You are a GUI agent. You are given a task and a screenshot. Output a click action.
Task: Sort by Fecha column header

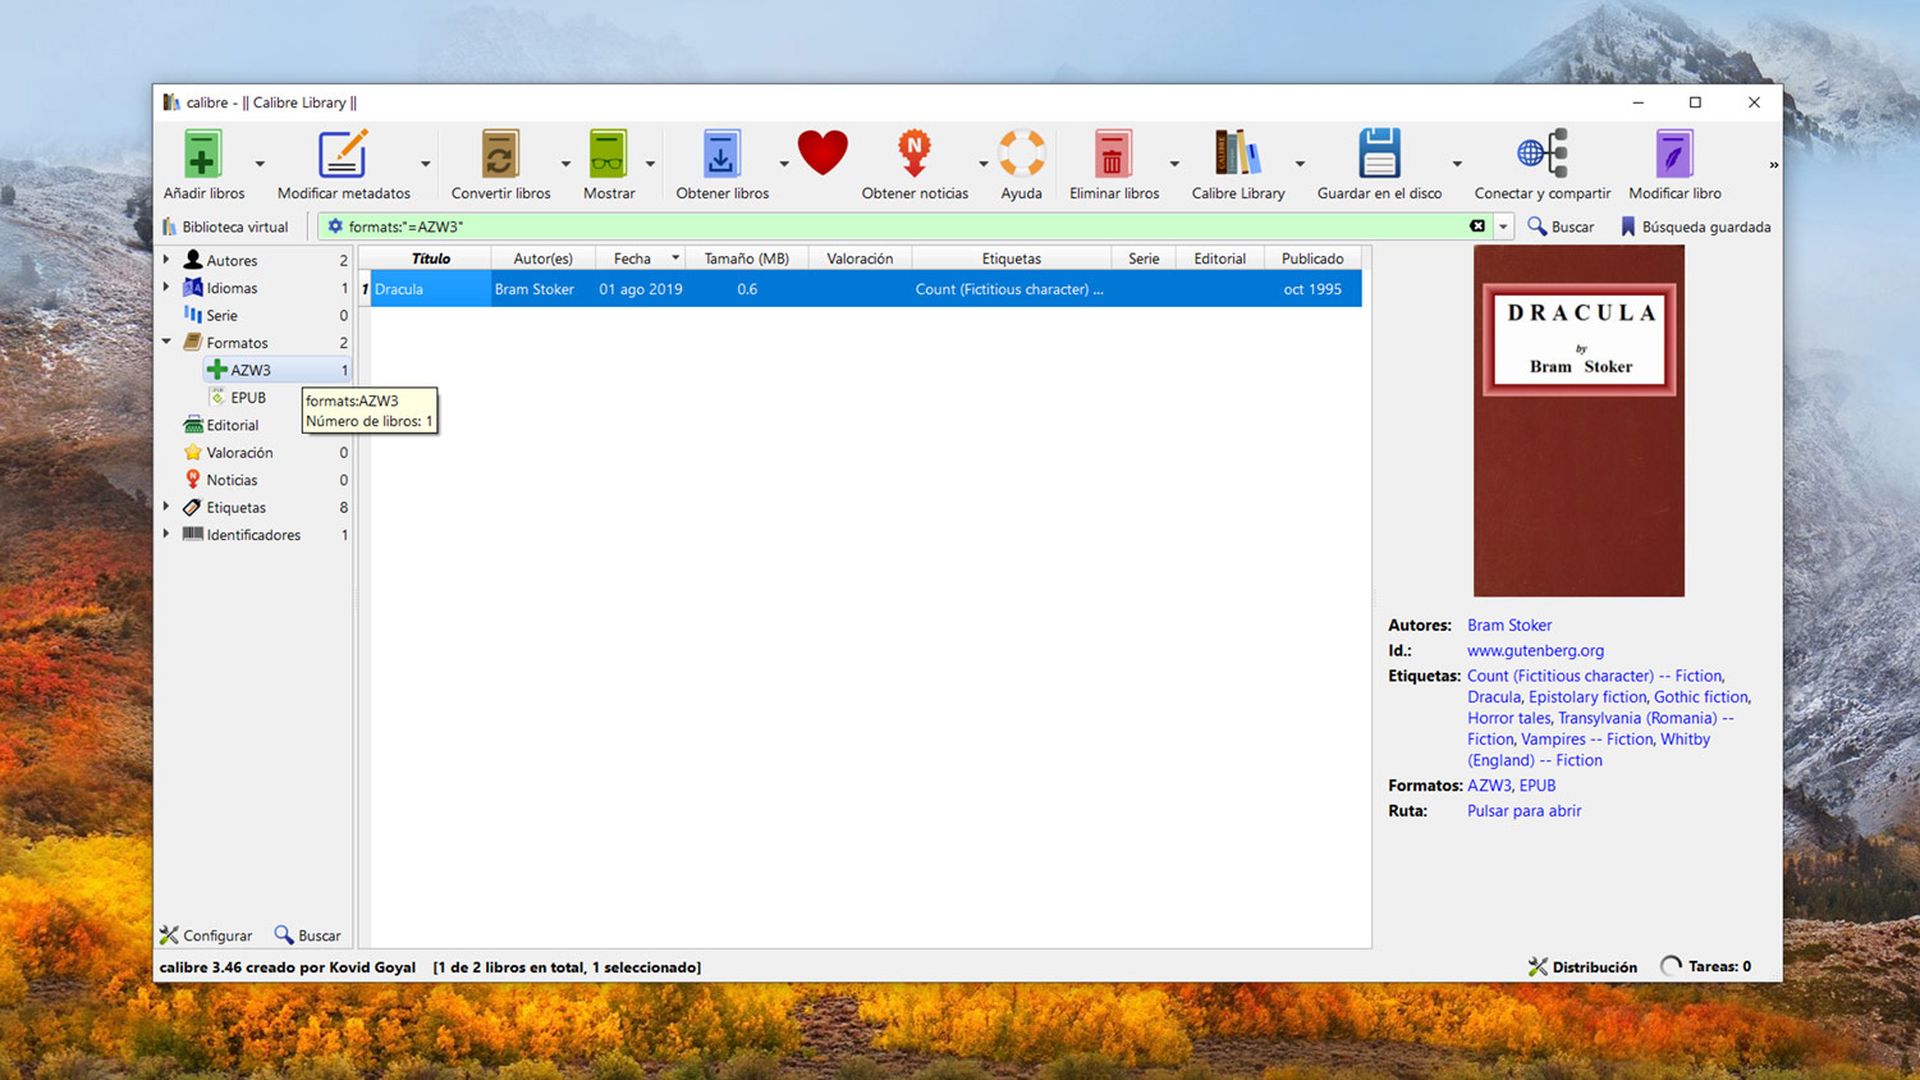(x=632, y=258)
